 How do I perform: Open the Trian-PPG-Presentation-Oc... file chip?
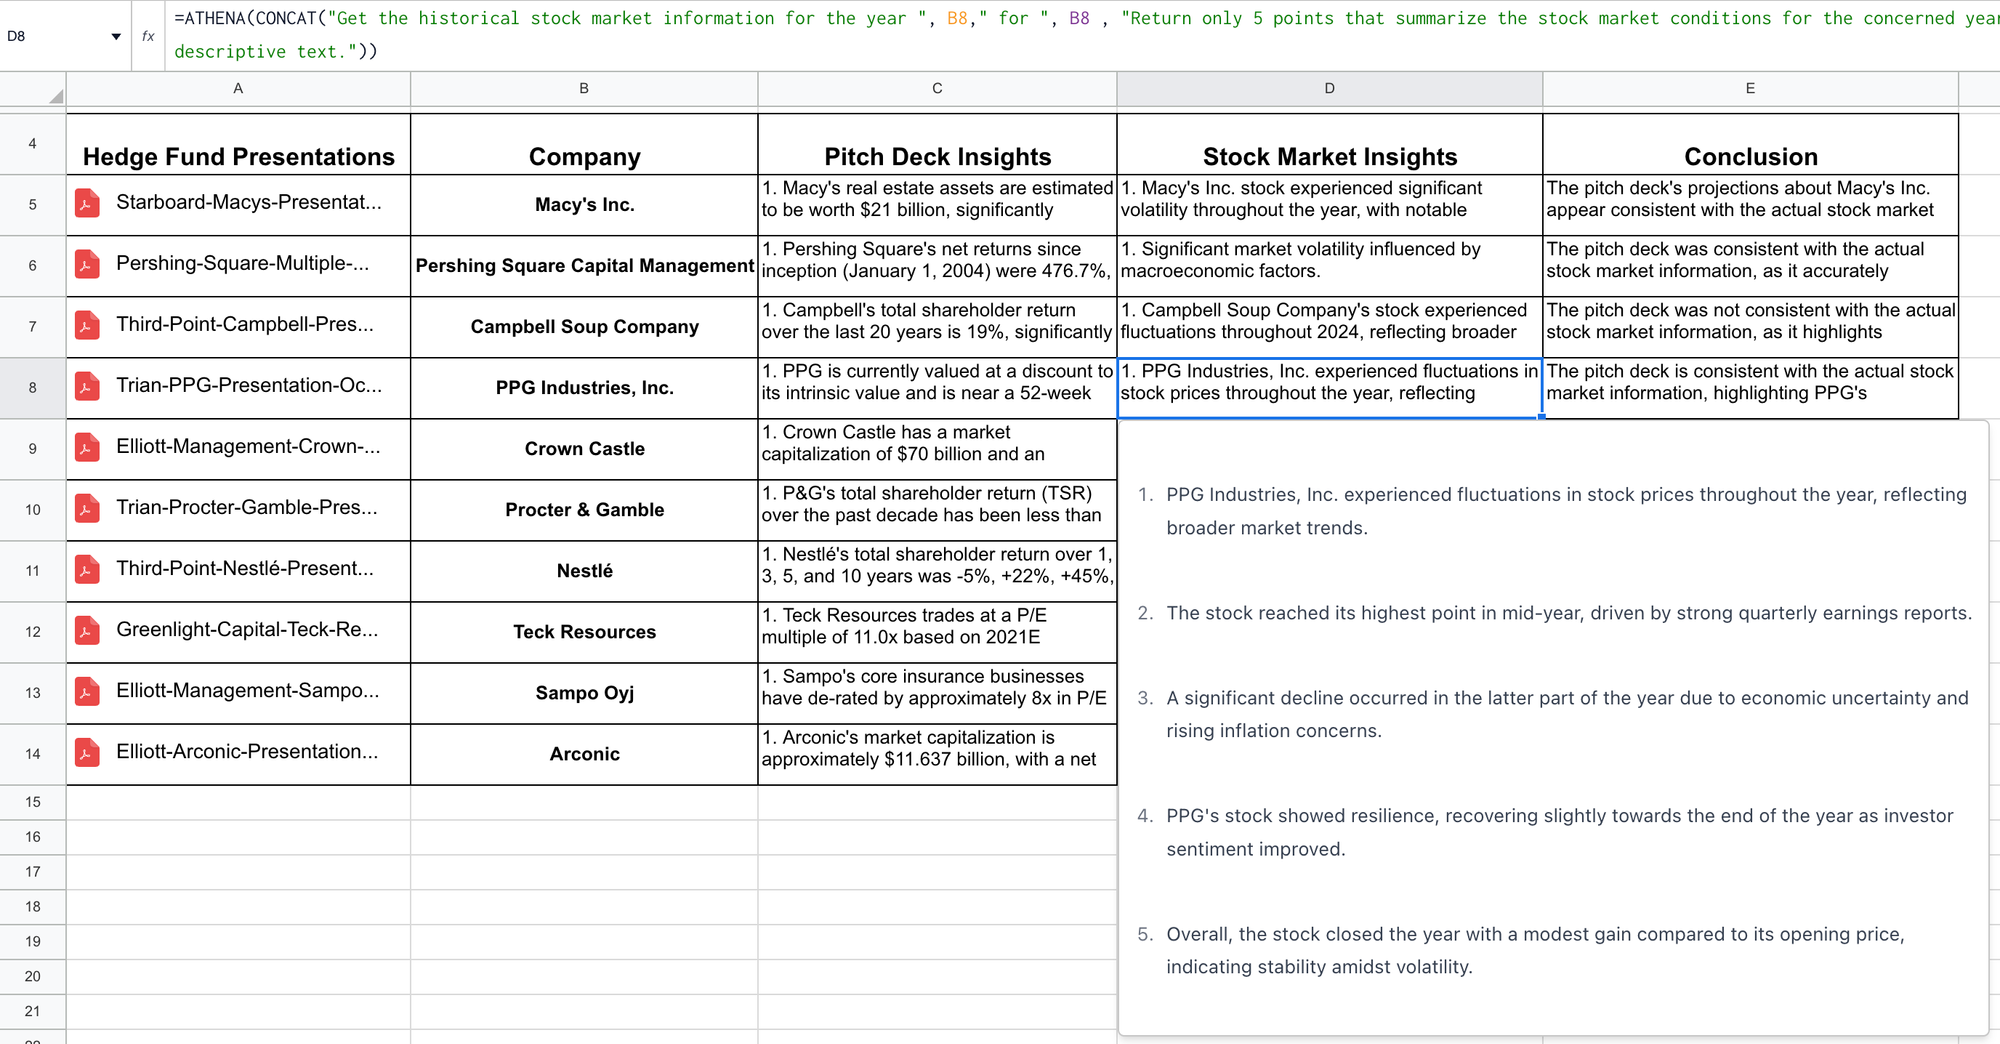click(x=229, y=386)
